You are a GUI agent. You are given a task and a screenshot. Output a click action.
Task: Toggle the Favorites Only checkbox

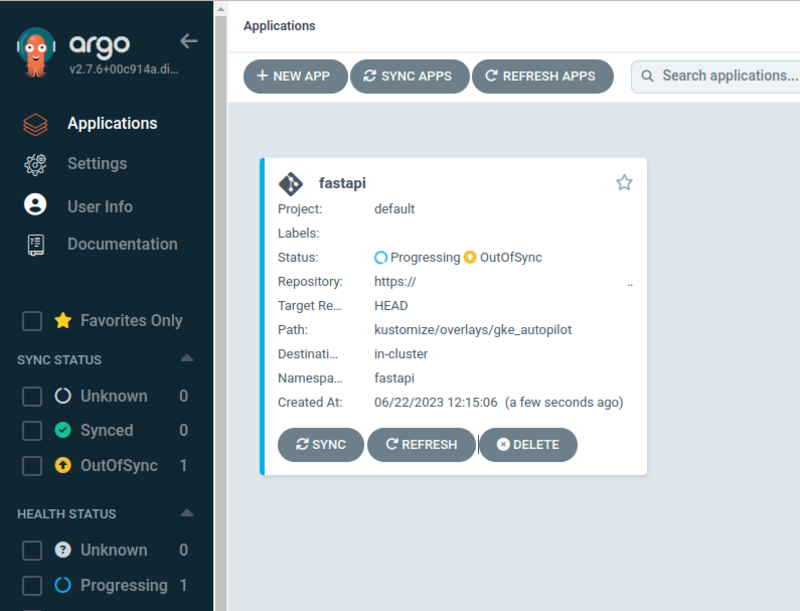pos(32,321)
